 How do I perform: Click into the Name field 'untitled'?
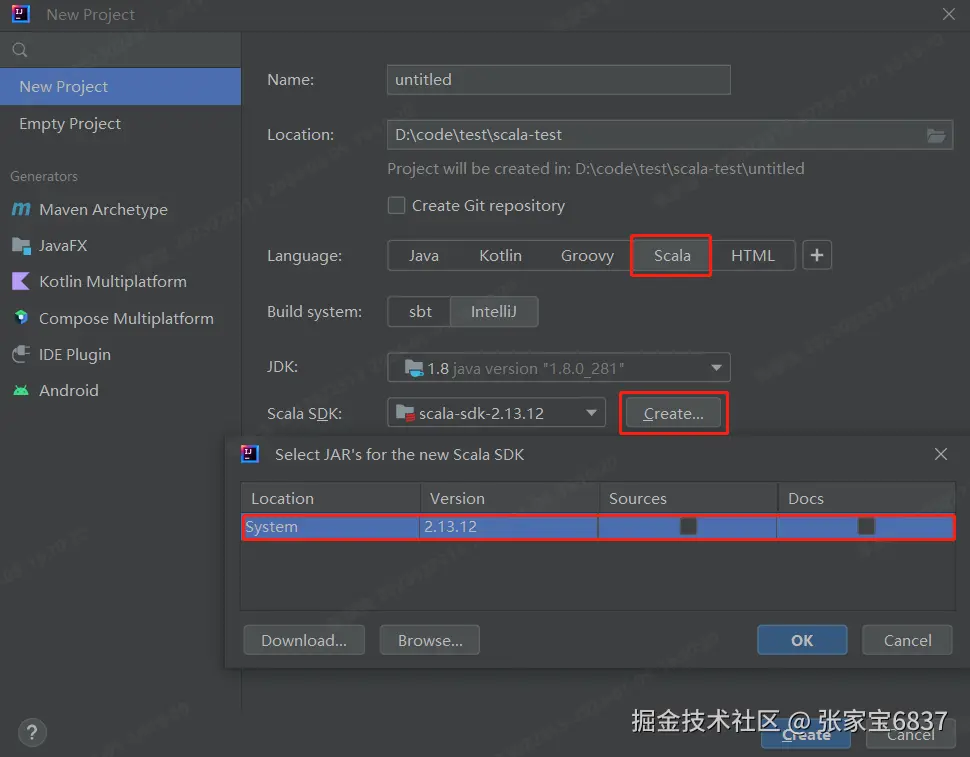pos(559,80)
